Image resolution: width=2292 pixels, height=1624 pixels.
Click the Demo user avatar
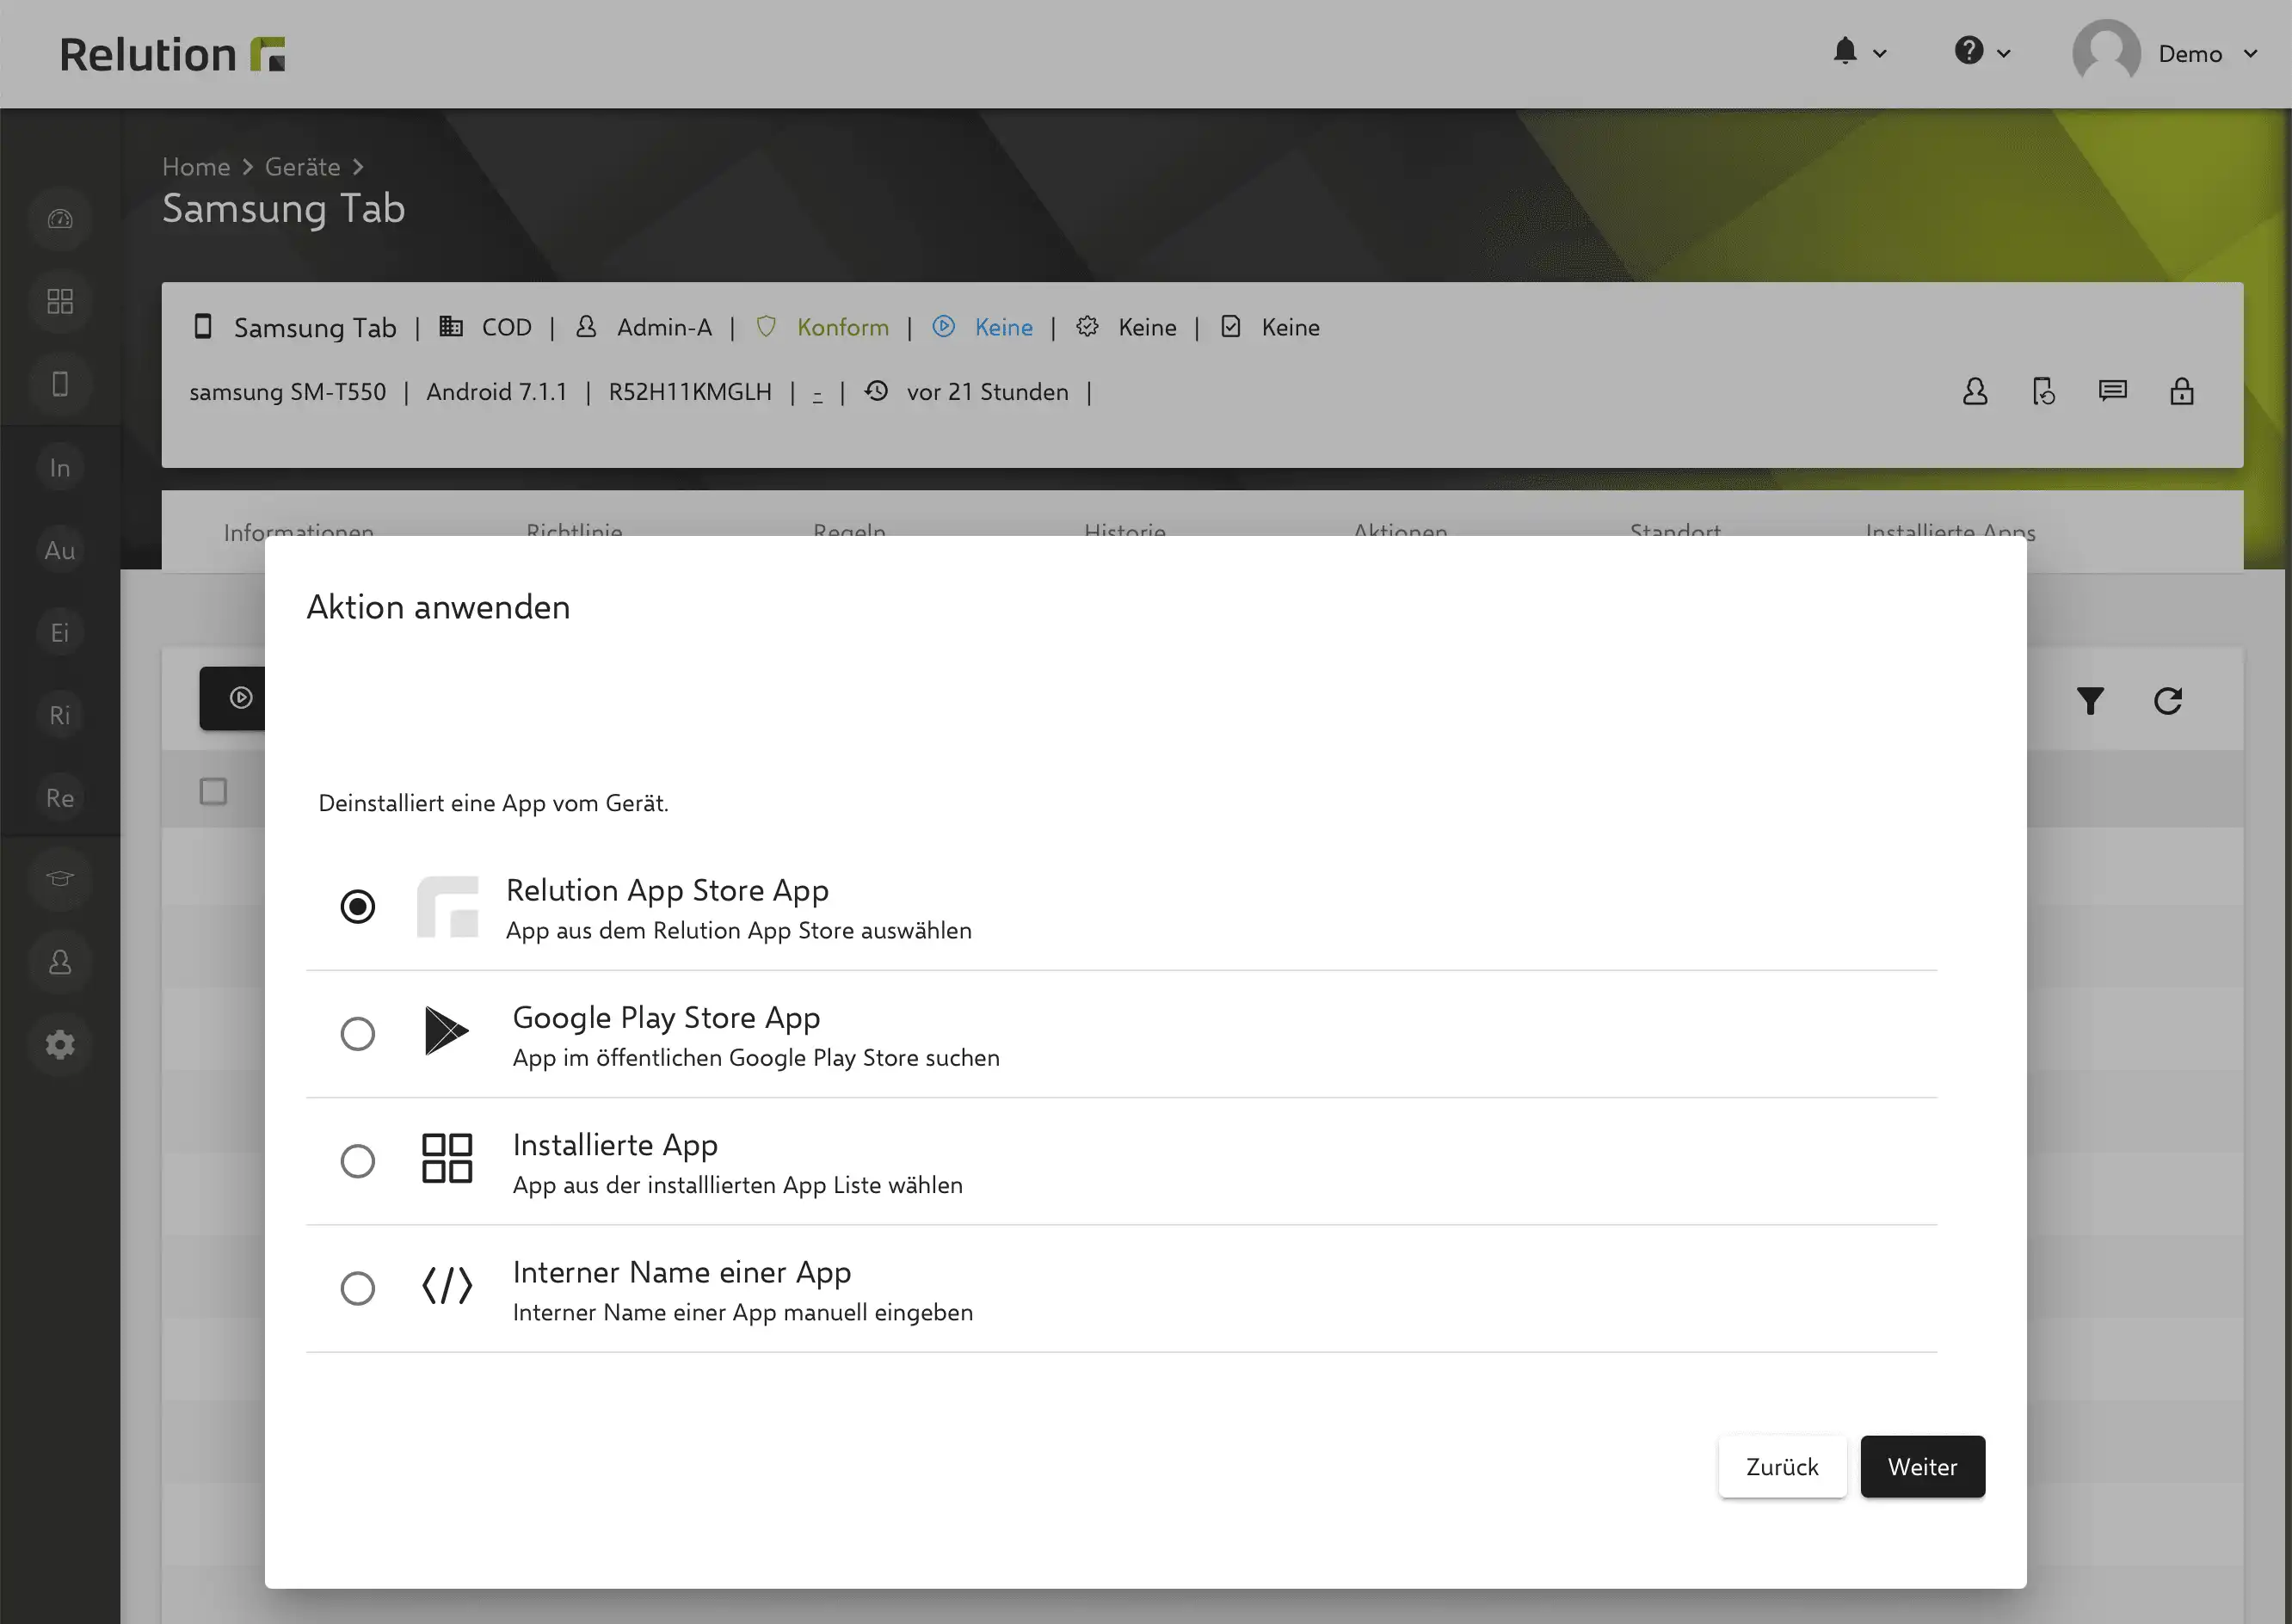[x=2106, y=52]
